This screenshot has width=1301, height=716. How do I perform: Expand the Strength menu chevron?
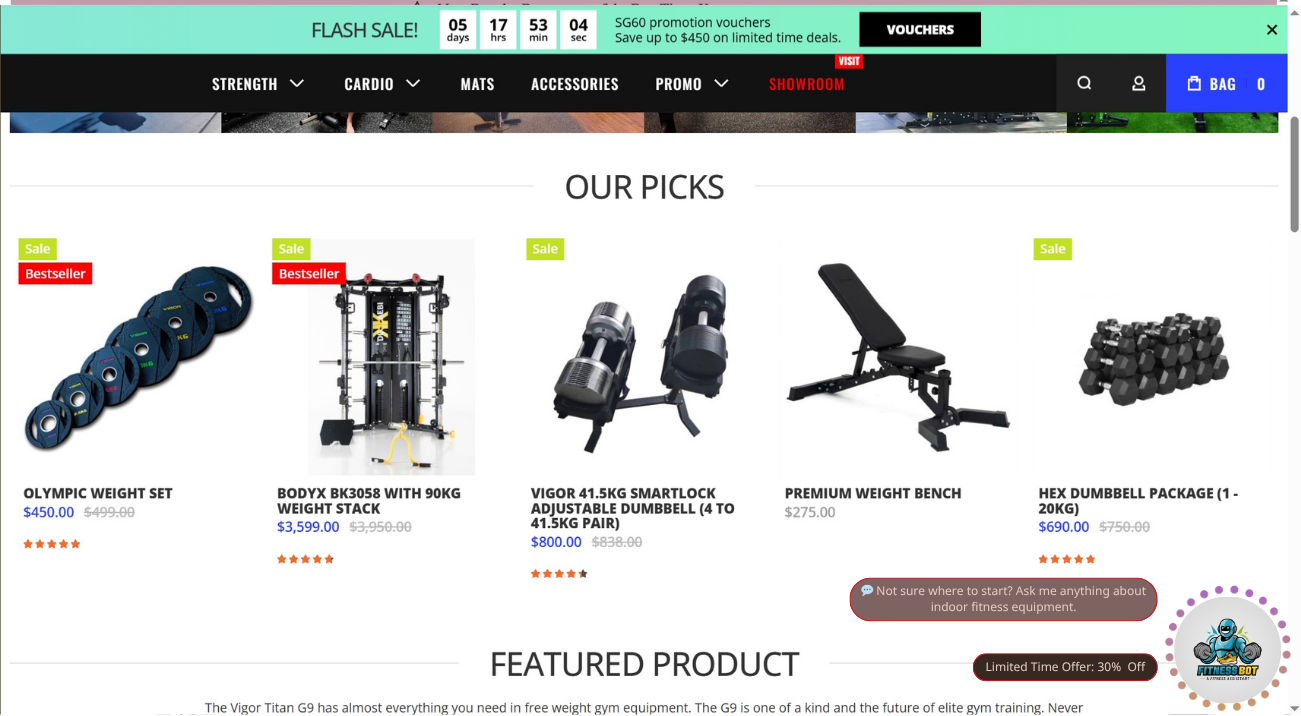(297, 83)
